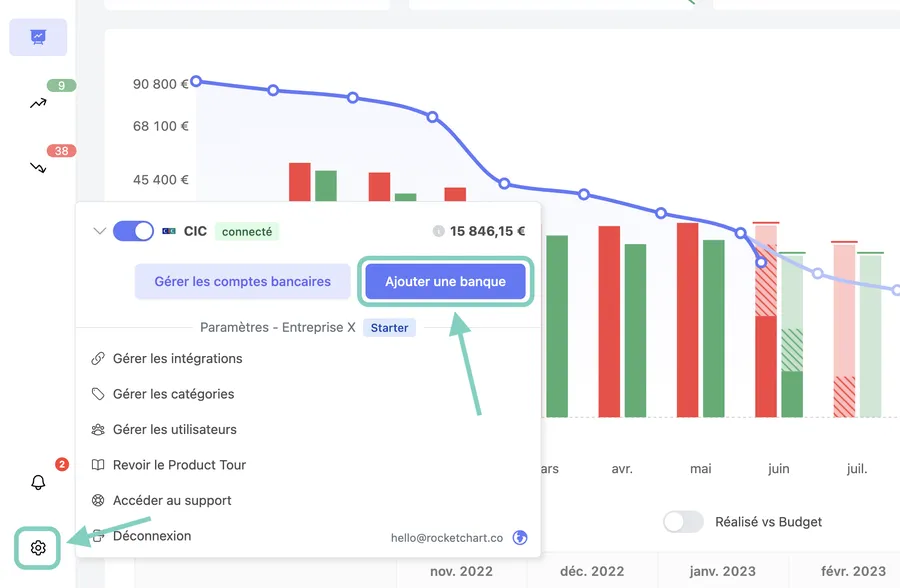Click the Gérer les comptes bancaires button
Image resolution: width=900 pixels, height=588 pixels.
click(243, 282)
